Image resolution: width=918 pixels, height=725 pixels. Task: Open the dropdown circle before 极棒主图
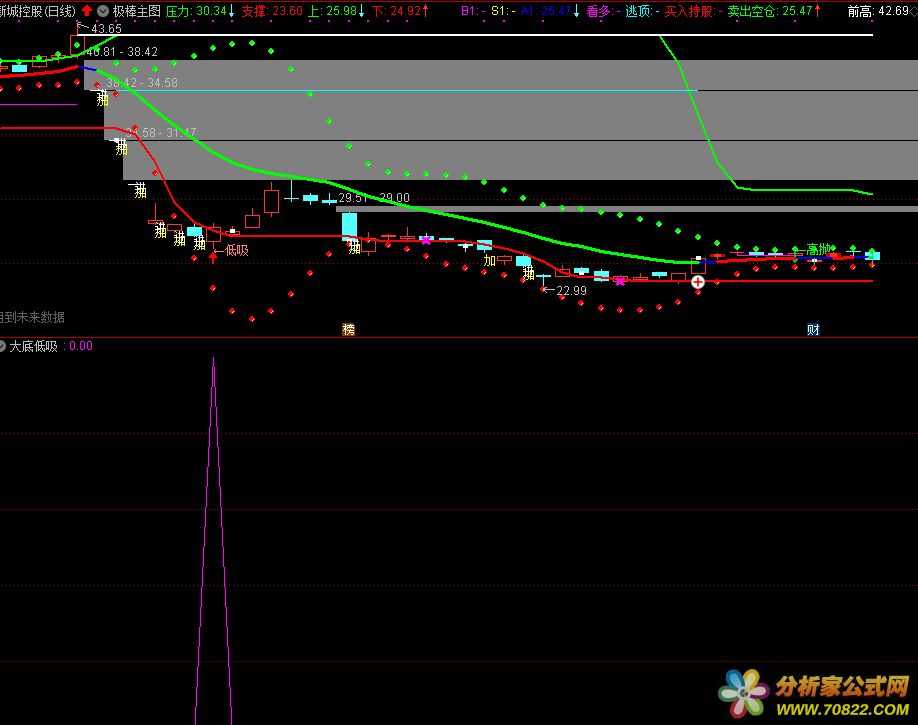point(103,11)
